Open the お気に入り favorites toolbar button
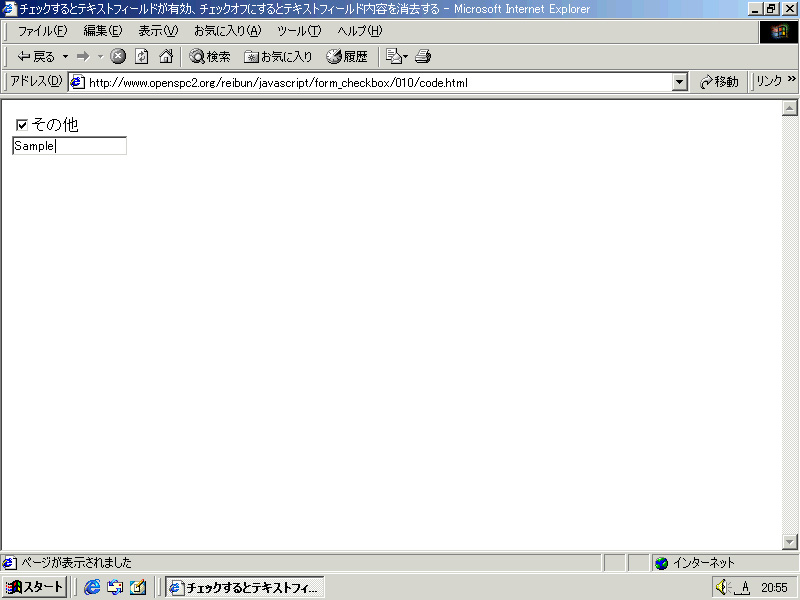The height and width of the screenshot is (600, 800). pos(278,57)
